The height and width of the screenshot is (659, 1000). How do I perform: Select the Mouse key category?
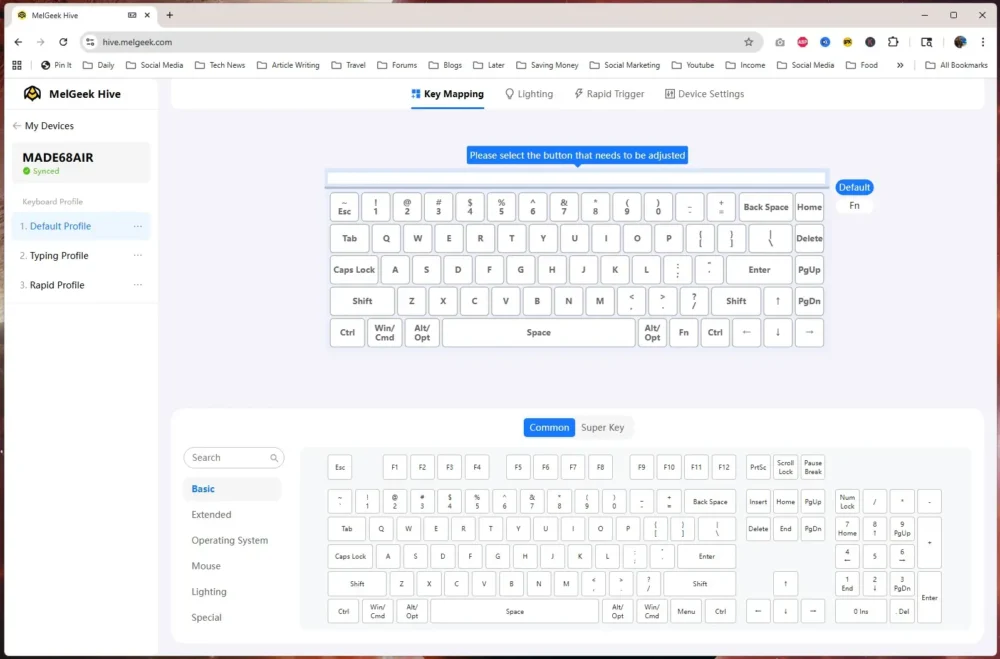206,566
